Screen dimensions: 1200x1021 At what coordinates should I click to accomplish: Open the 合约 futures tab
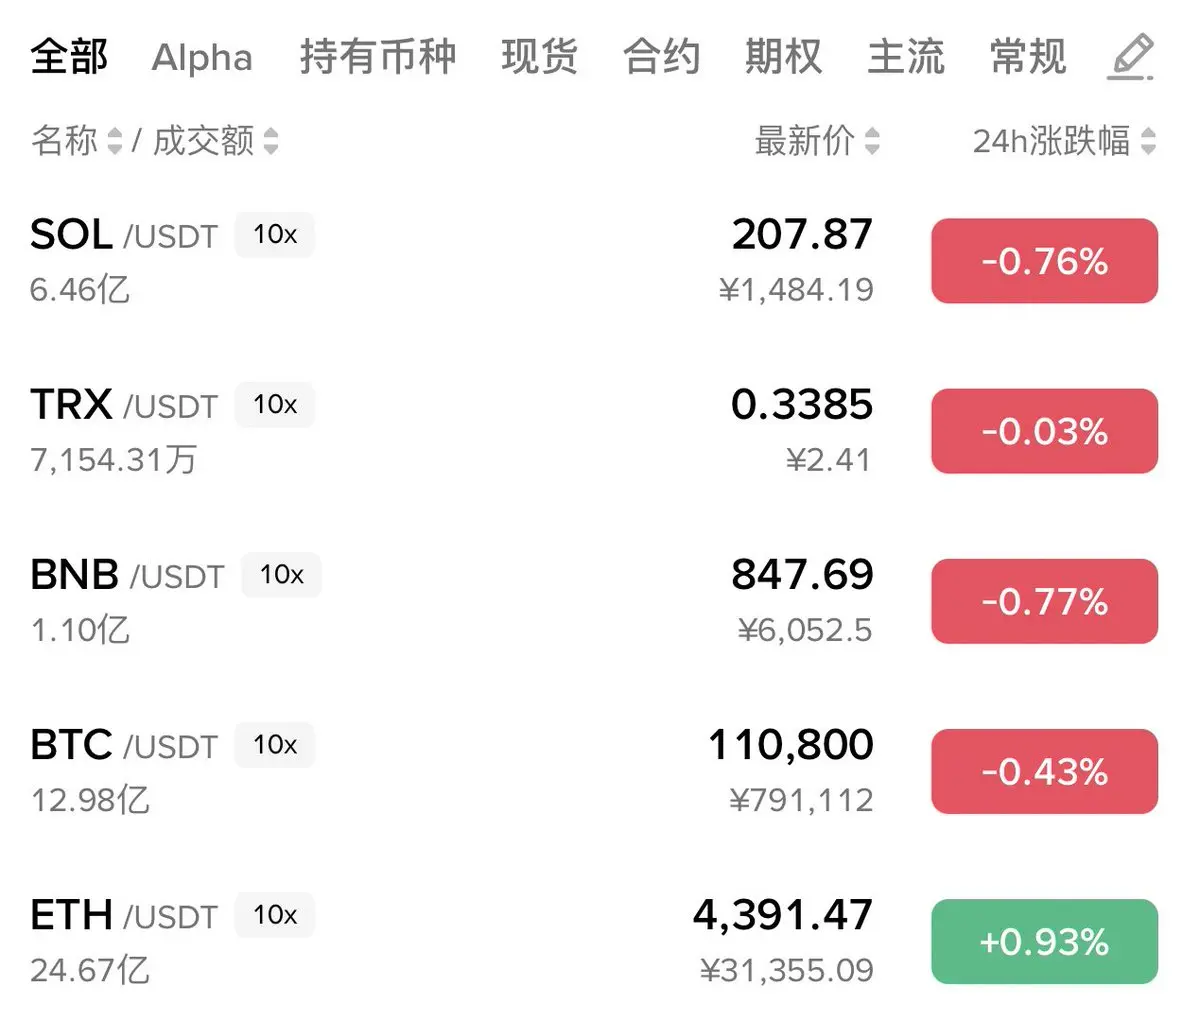point(662,57)
